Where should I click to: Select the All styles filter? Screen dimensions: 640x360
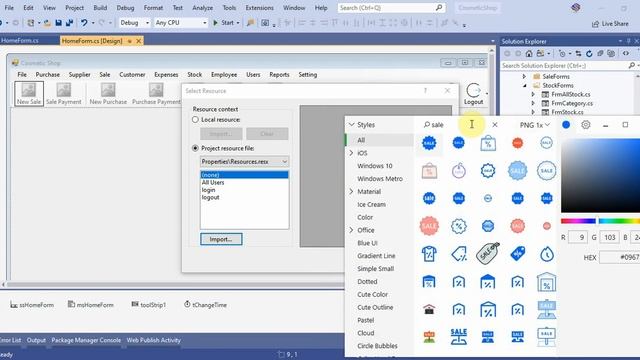[x=380, y=140]
